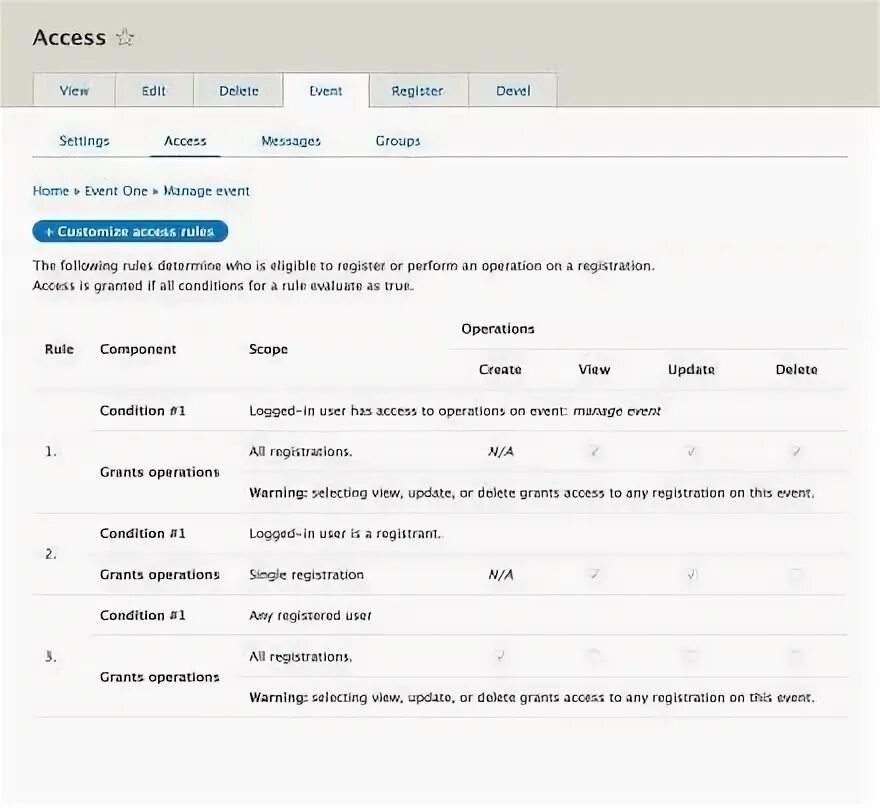
Task: Click rule number 3.
Action: [51, 656]
